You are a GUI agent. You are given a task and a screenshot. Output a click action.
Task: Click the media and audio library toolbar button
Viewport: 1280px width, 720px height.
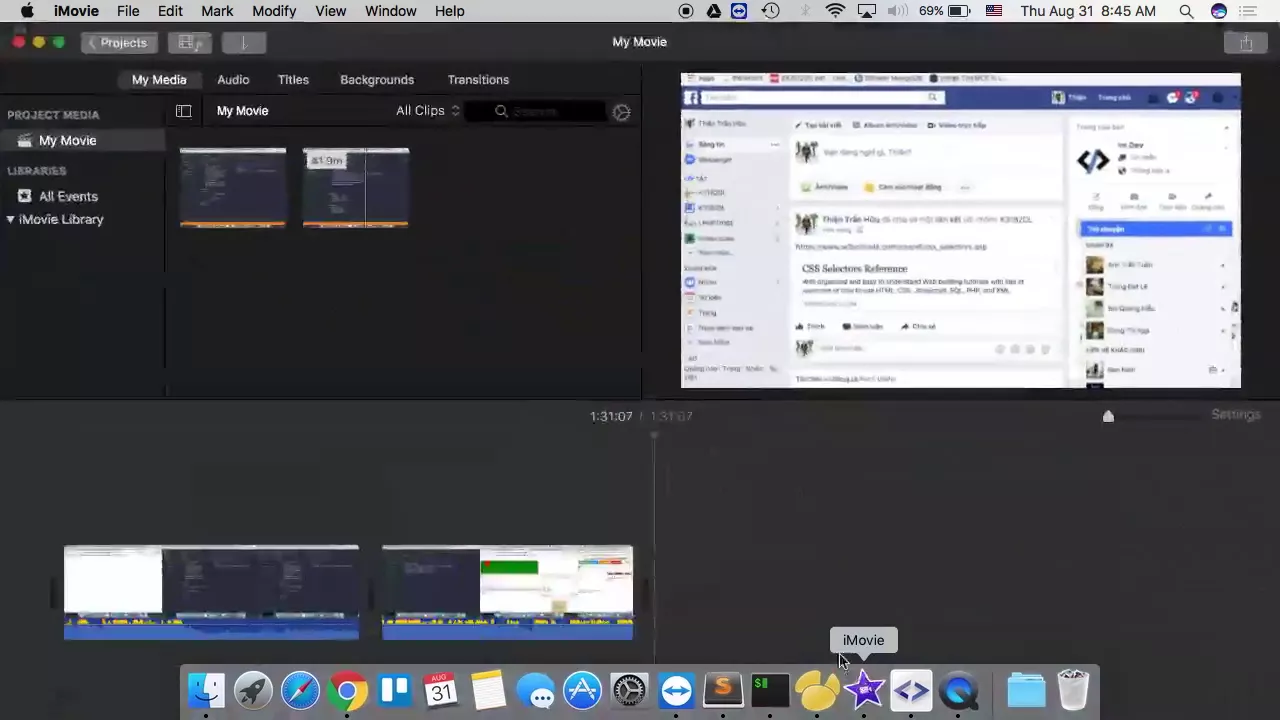coord(189,42)
